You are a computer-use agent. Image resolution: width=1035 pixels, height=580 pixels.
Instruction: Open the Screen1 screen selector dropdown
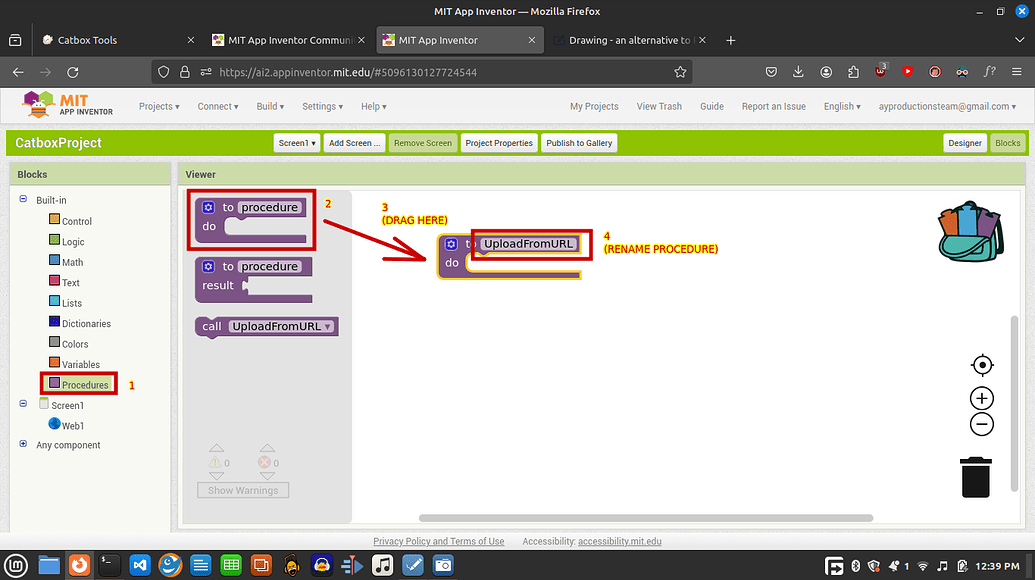pos(296,142)
